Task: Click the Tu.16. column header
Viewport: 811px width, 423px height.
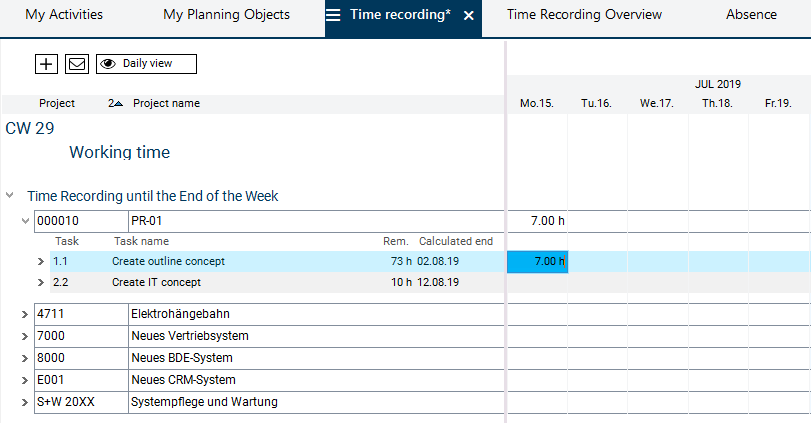Action: (x=596, y=104)
